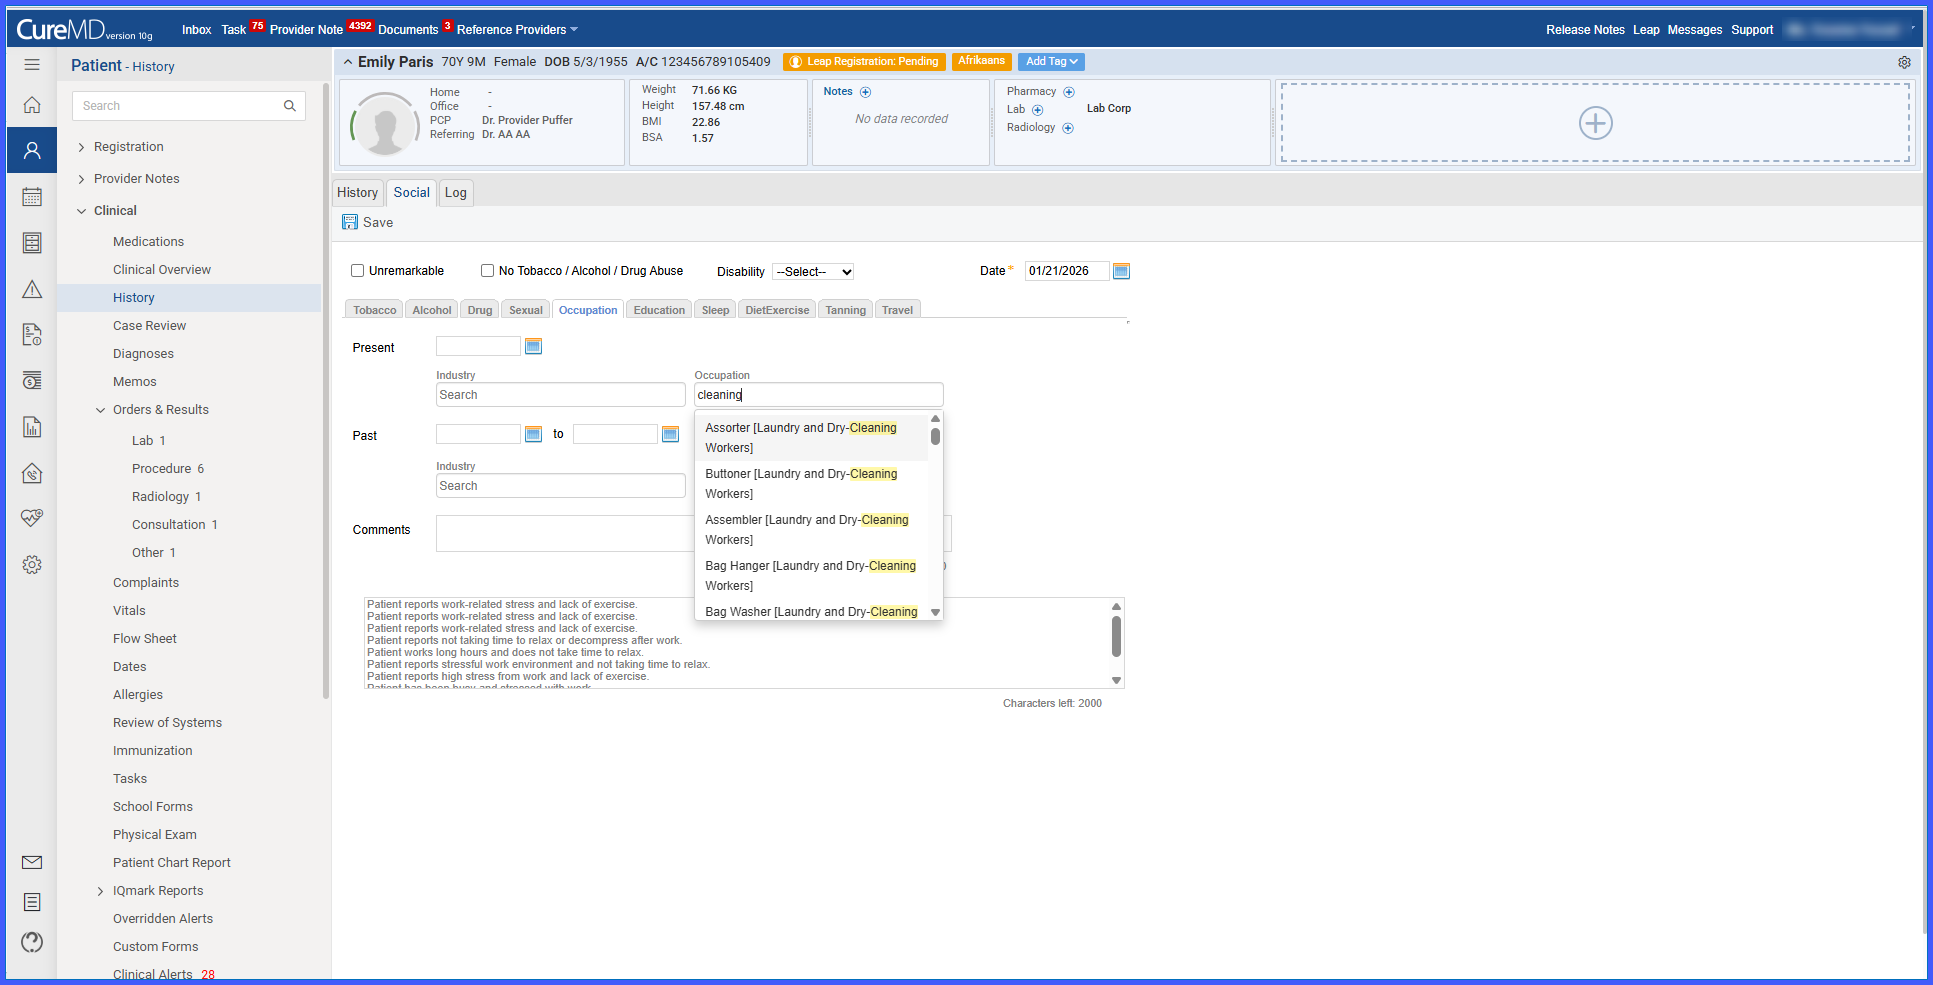
Task: Open the calendar scheduler sidebar icon
Action: point(32,197)
